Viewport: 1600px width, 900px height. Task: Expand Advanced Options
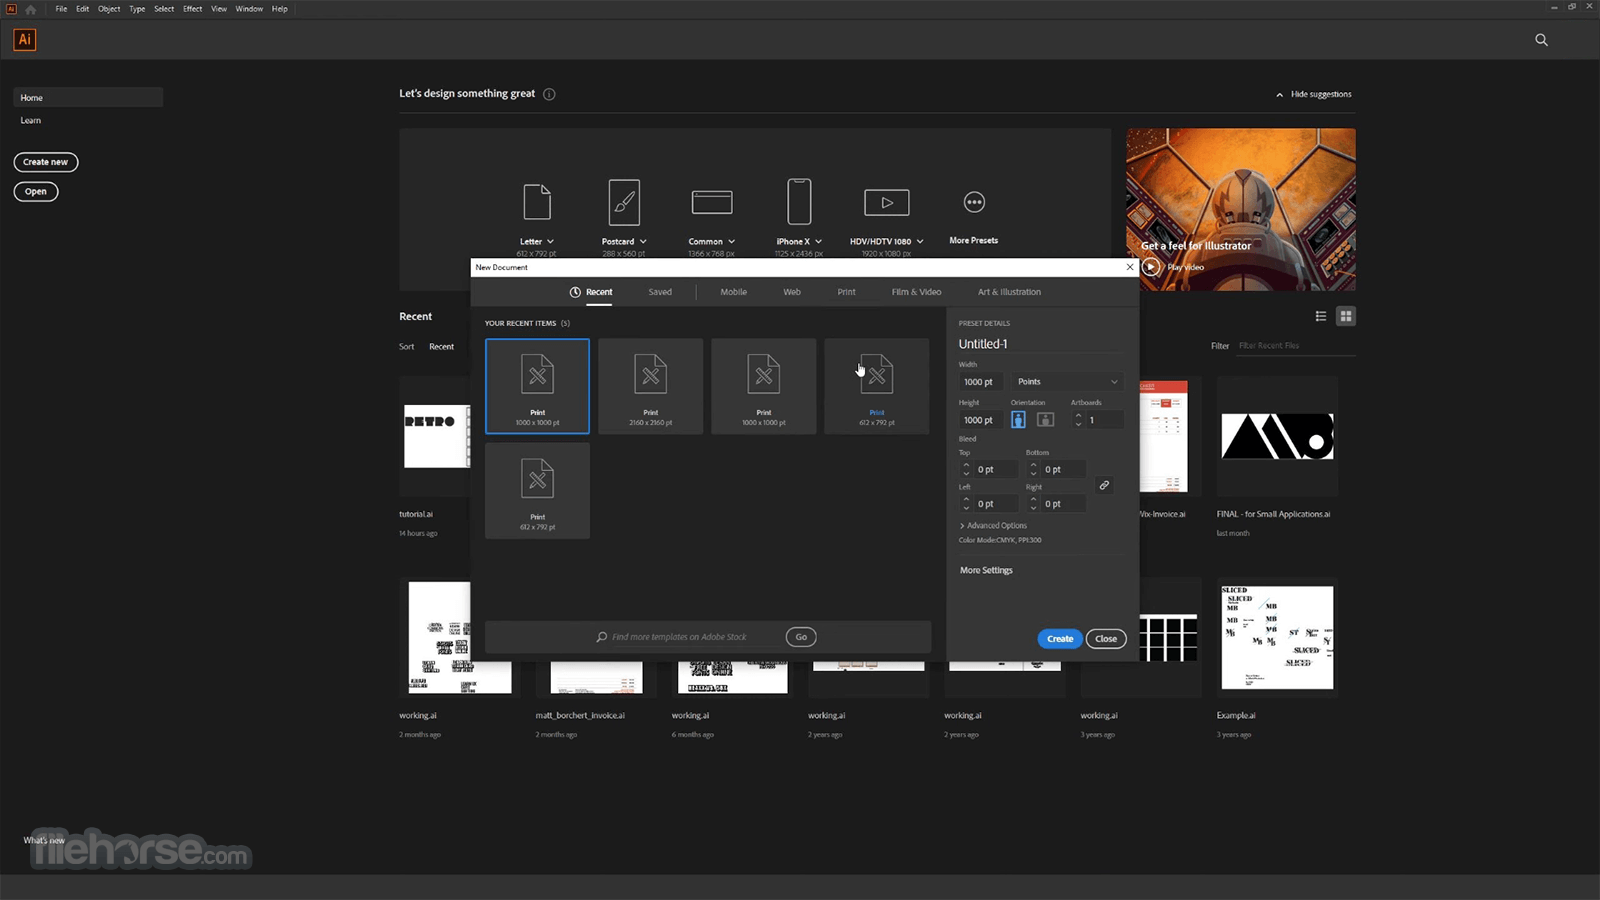click(x=994, y=525)
